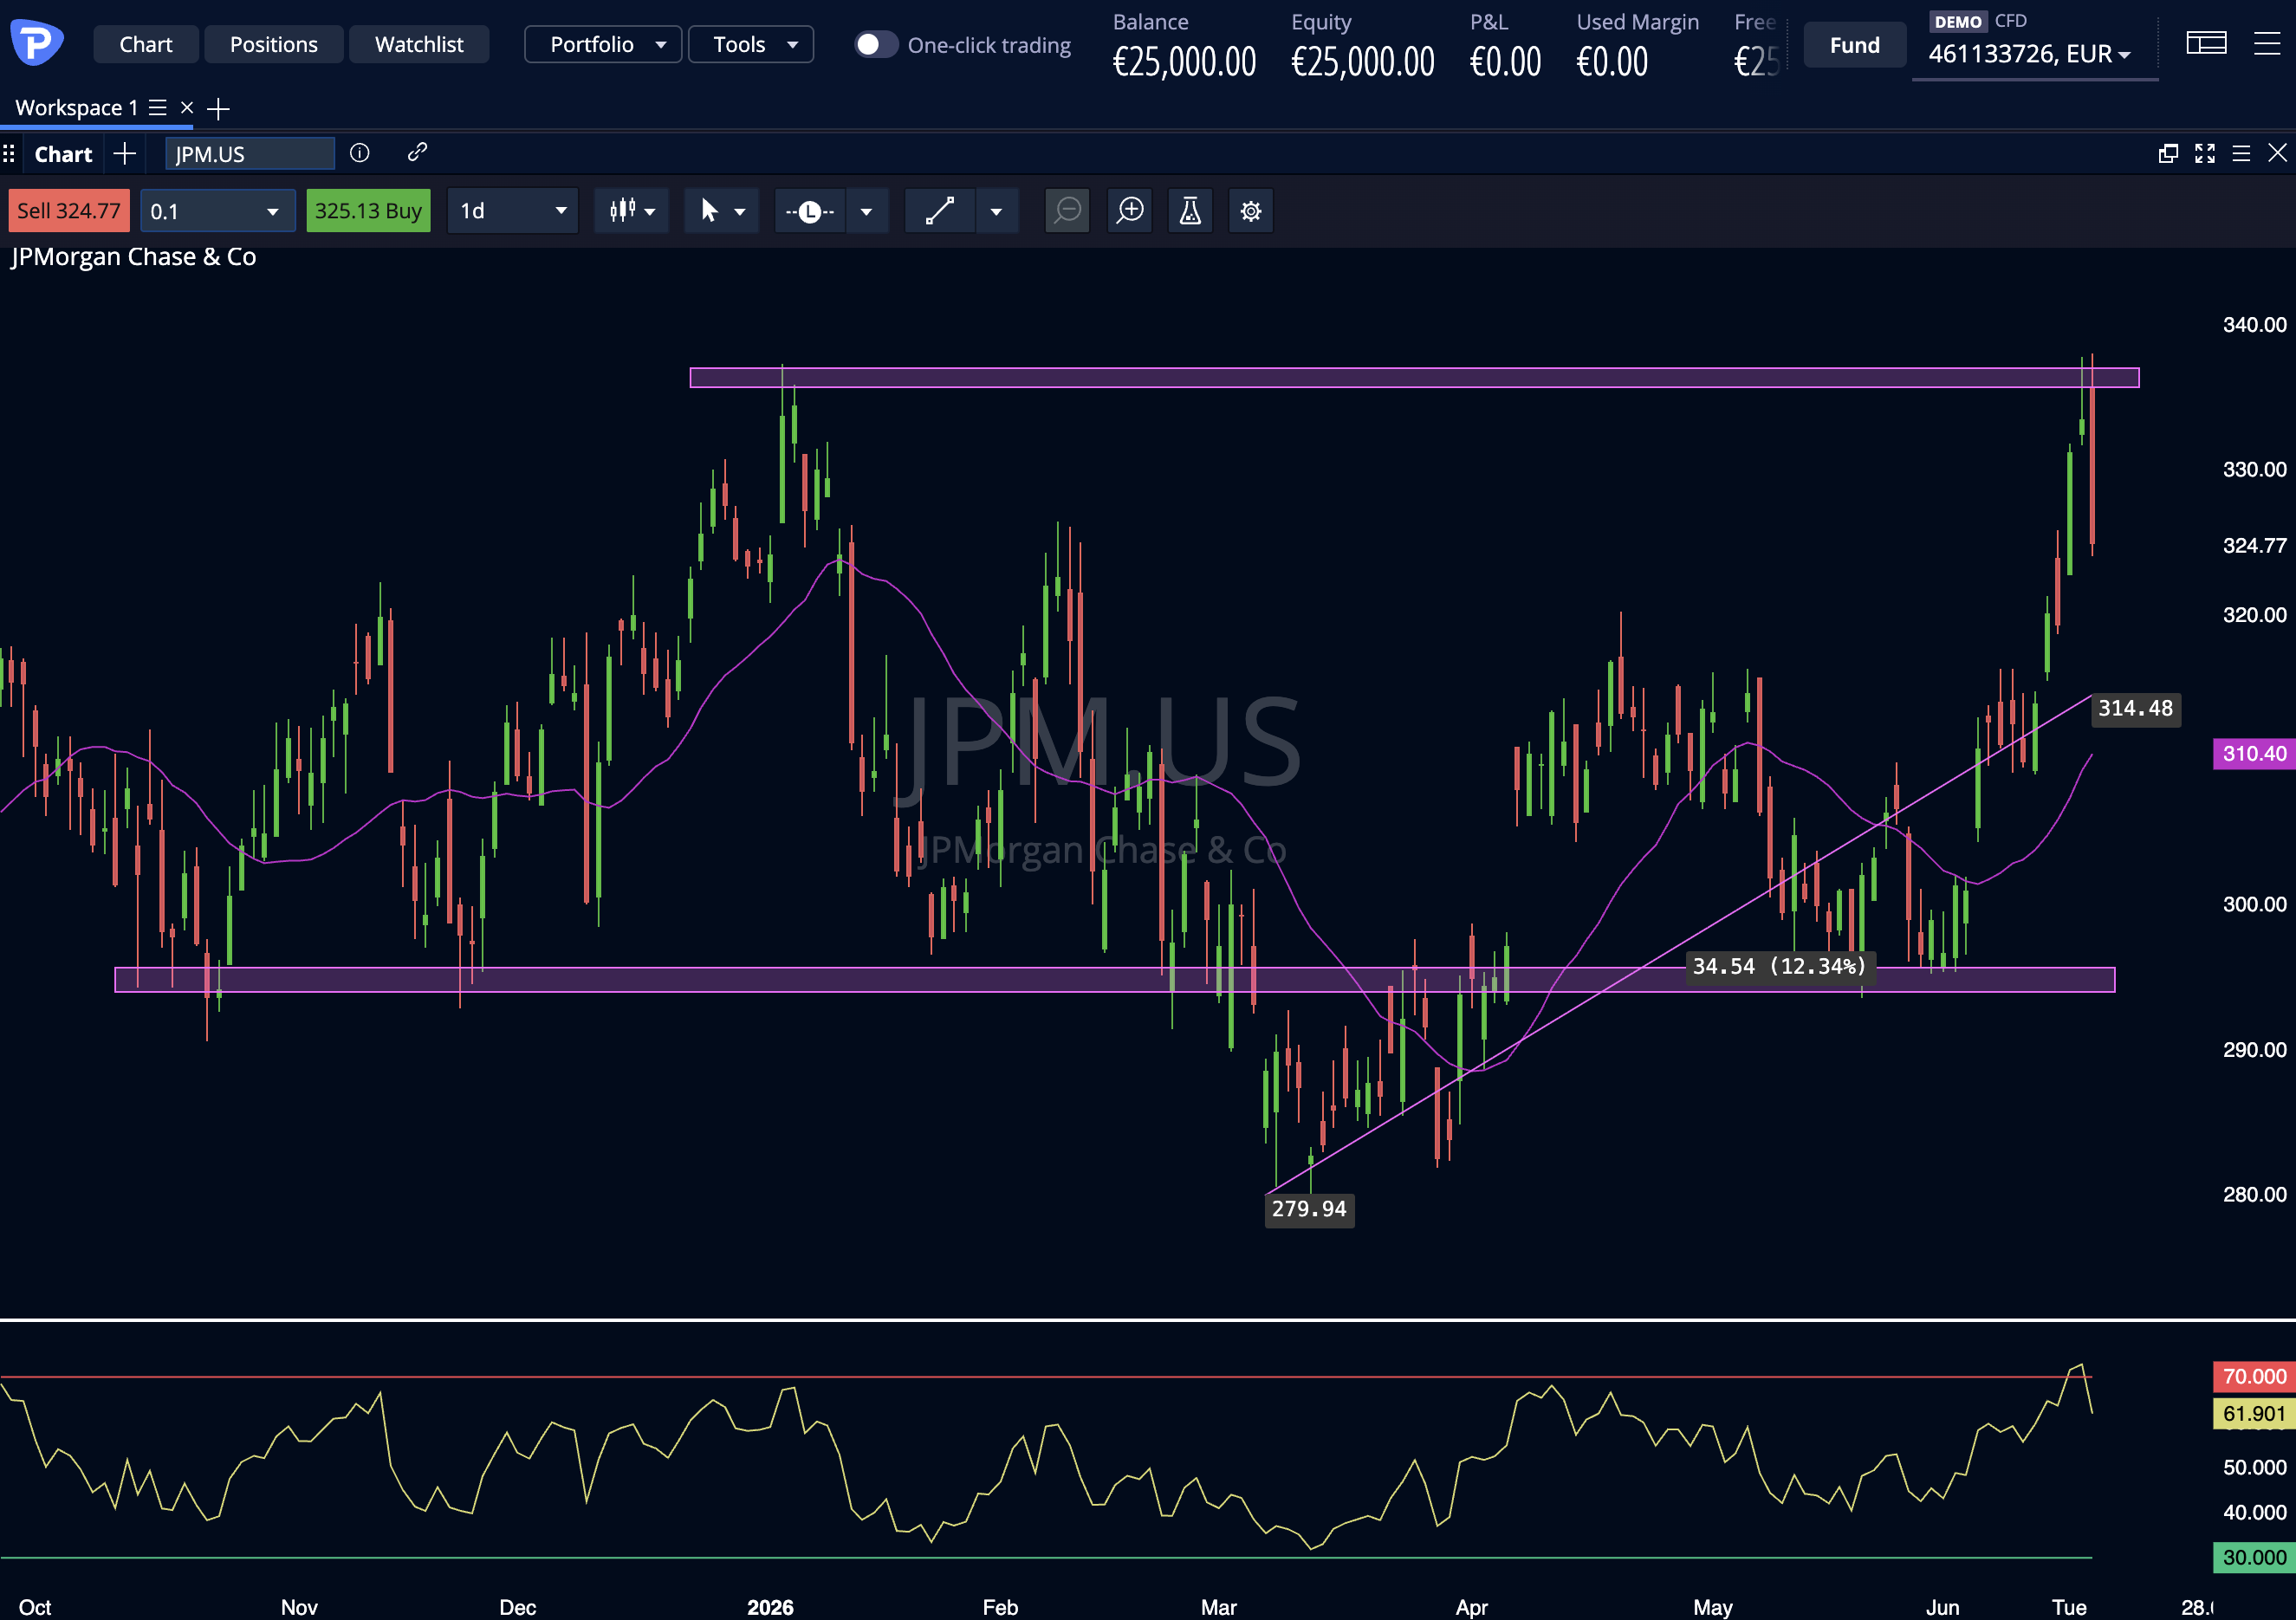Screen dimensions: 2296x1620
Task: Click 325.13 Buy button
Action: (x=368, y=211)
